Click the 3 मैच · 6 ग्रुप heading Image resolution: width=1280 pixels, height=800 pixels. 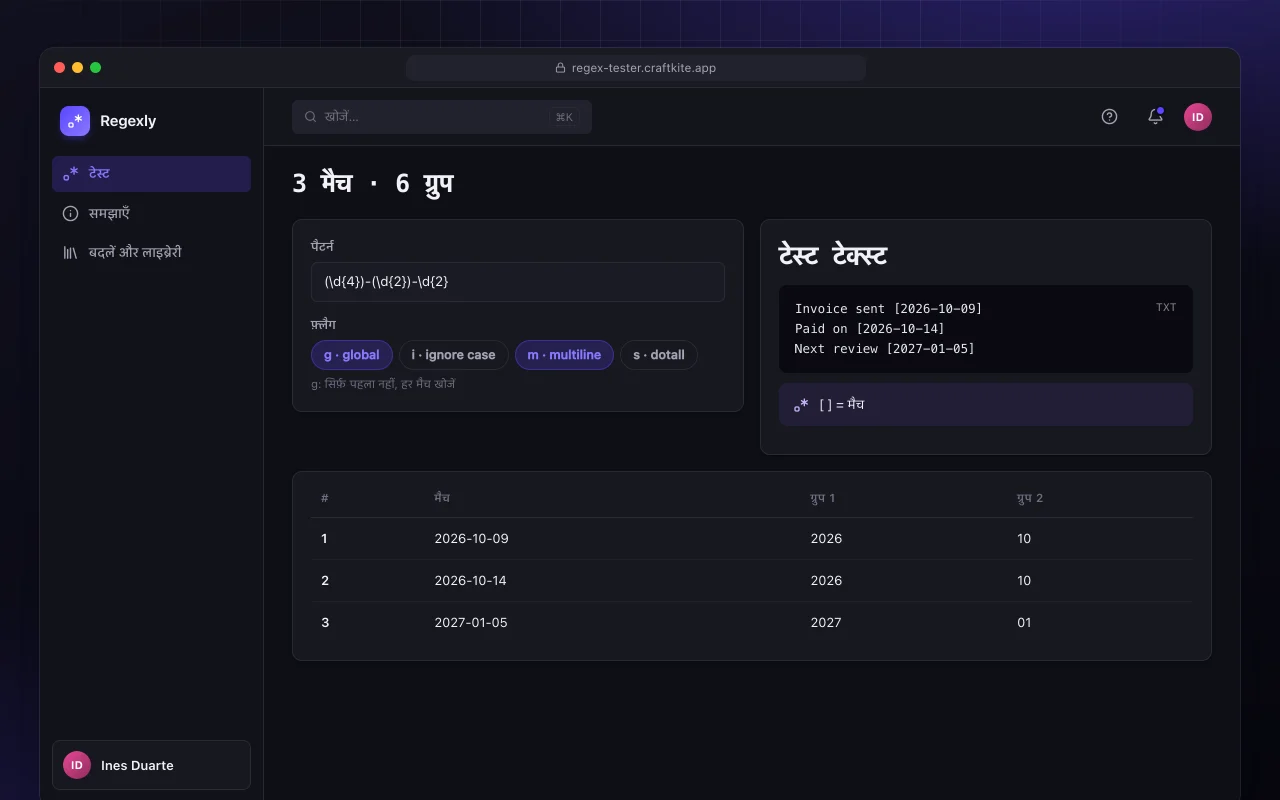pyautogui.click(x=373, y=183)
